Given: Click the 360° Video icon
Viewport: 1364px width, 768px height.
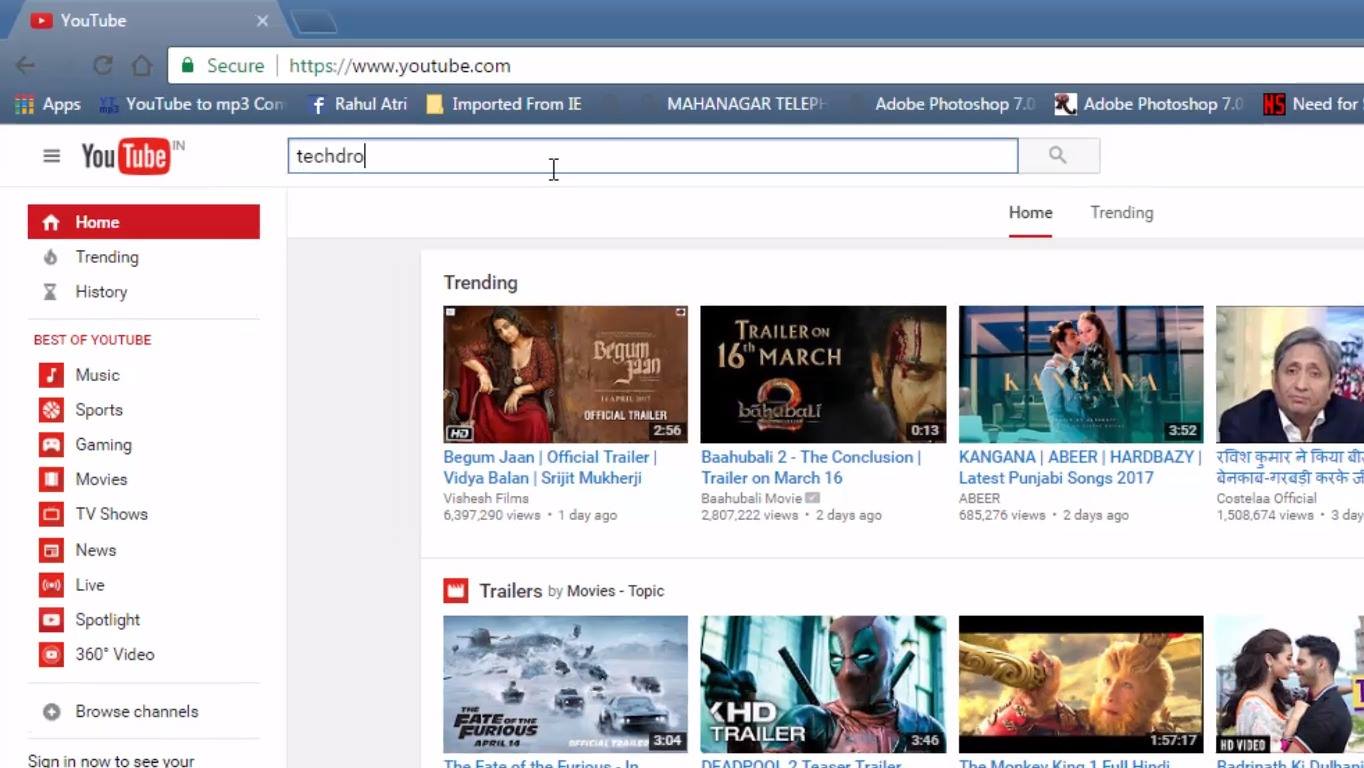Looking at the screenshot, I should (51, 655).
